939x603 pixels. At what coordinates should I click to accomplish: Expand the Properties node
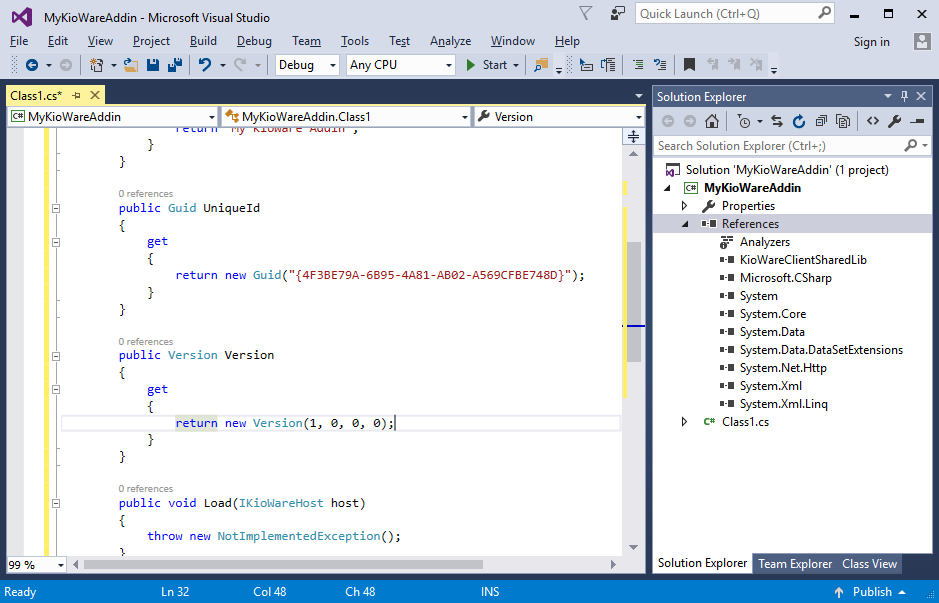click(685, 206)
